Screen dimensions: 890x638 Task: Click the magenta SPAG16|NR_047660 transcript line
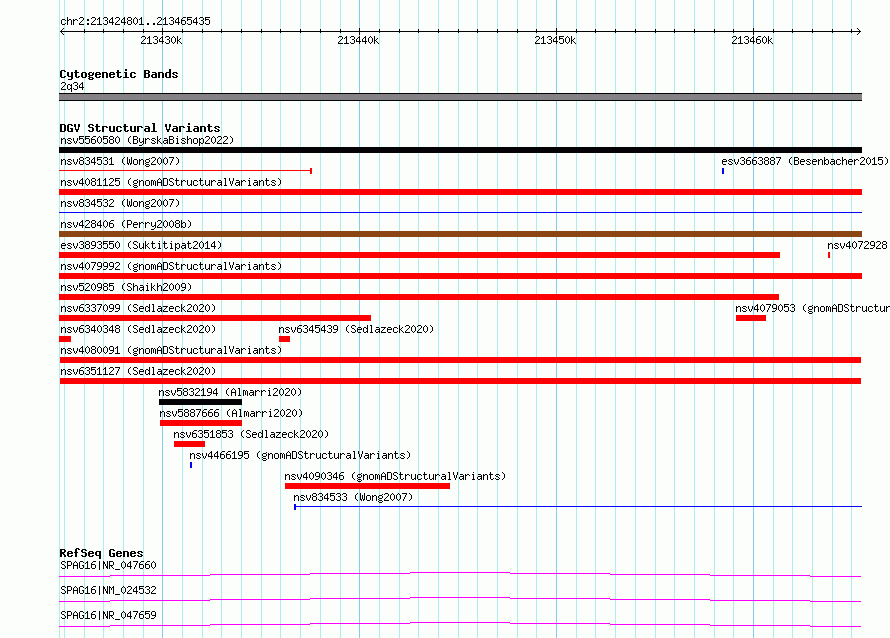(x=460, y=574)
